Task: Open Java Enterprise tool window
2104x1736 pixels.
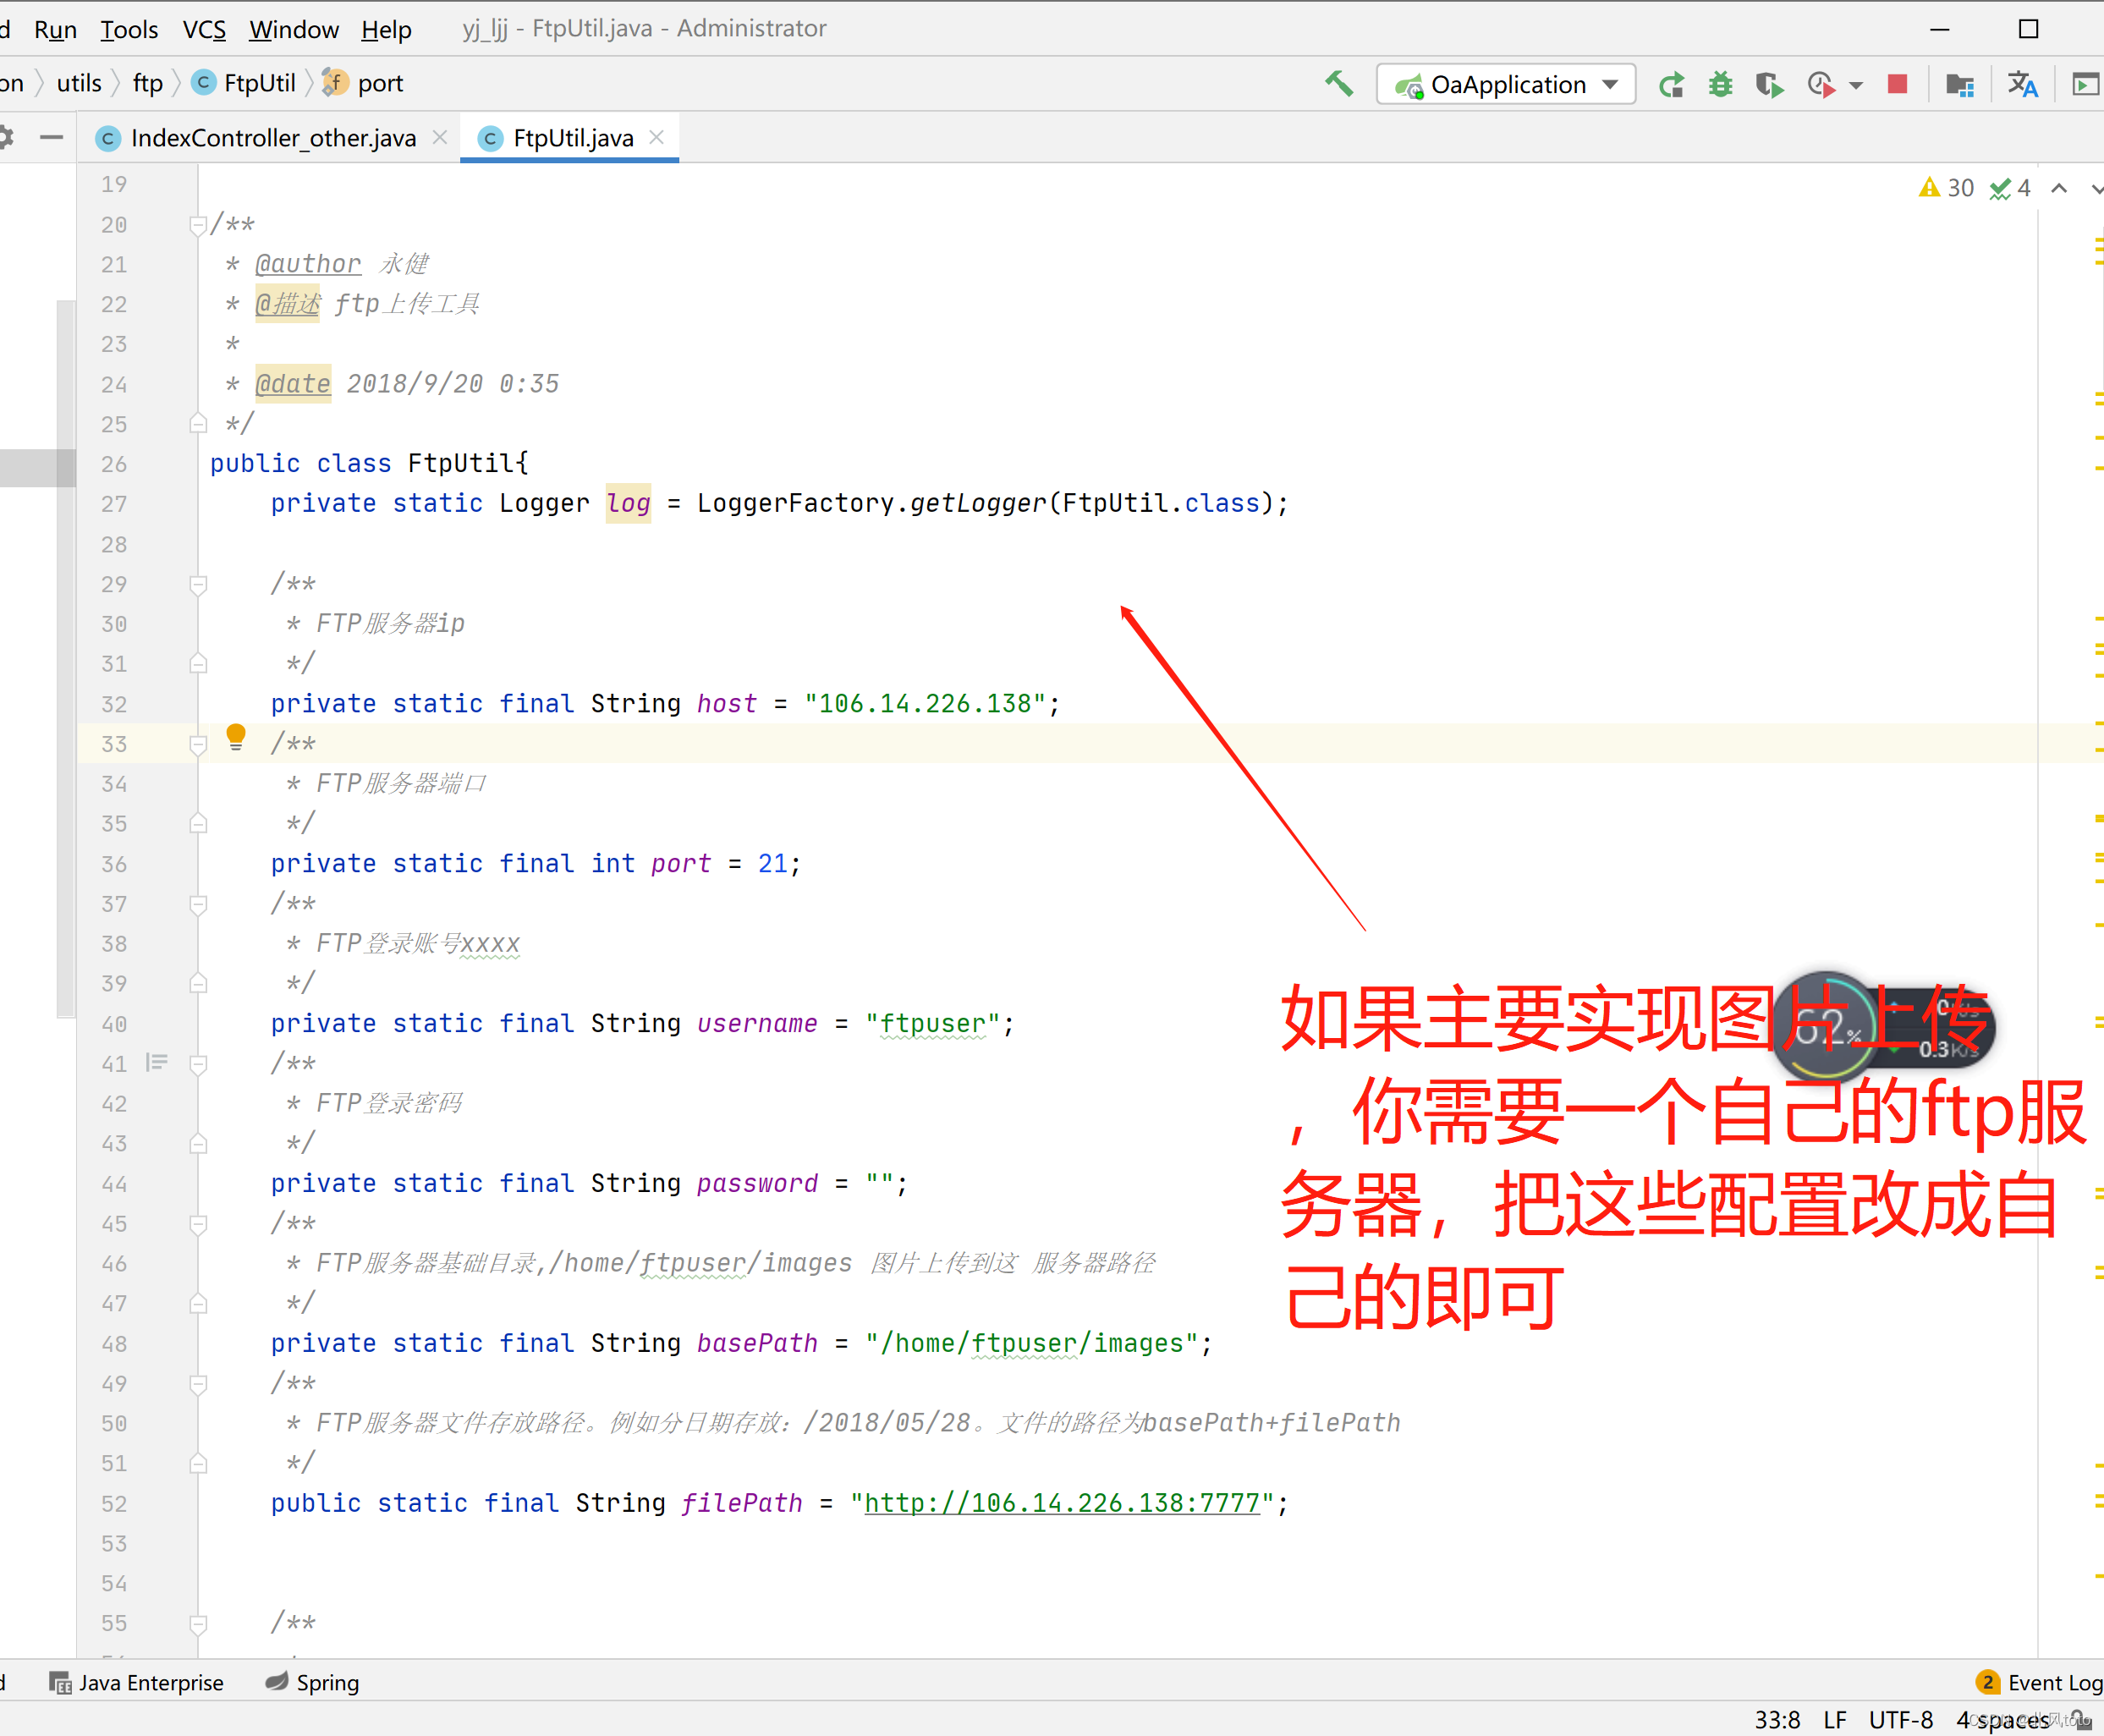Action: [x=137, y=1683]
